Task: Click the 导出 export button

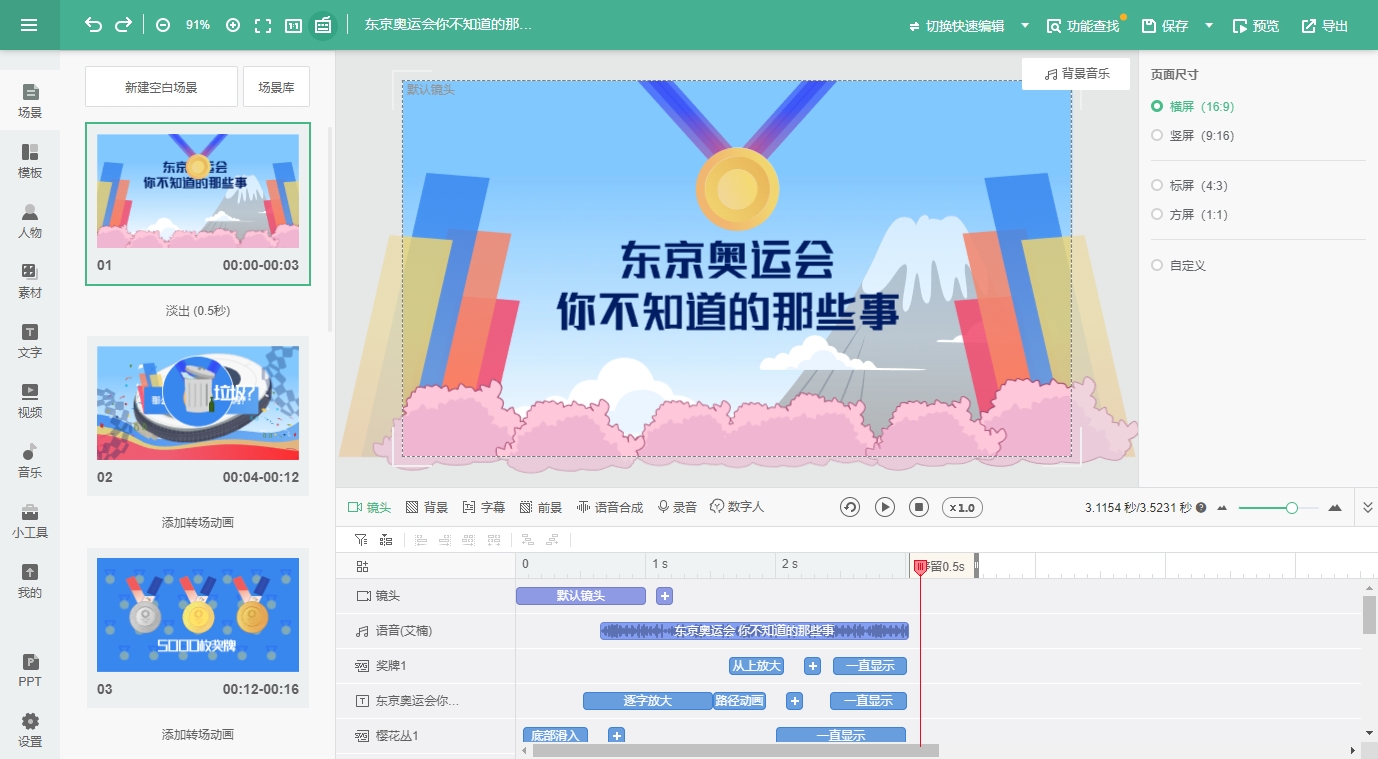Action: 1325,25
